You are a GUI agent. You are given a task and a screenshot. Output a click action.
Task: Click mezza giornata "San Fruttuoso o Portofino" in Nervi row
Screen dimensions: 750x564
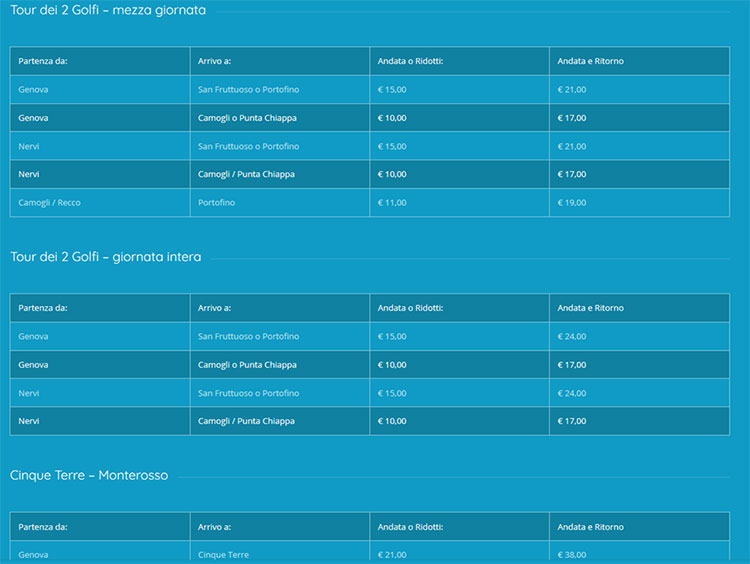point(248,146)
